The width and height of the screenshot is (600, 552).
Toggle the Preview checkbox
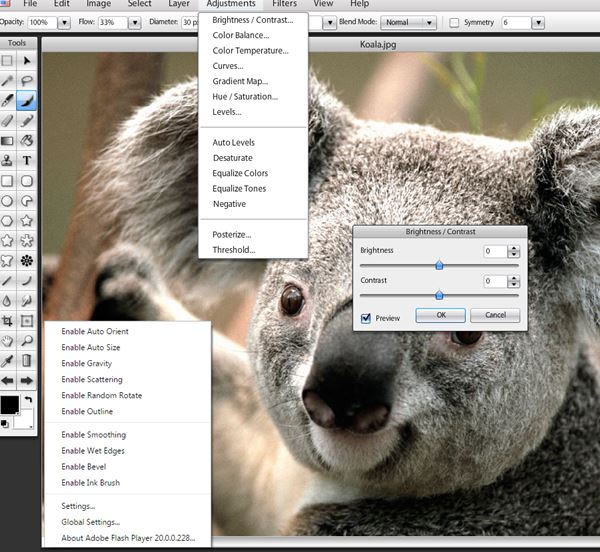[x=367, y=317]
